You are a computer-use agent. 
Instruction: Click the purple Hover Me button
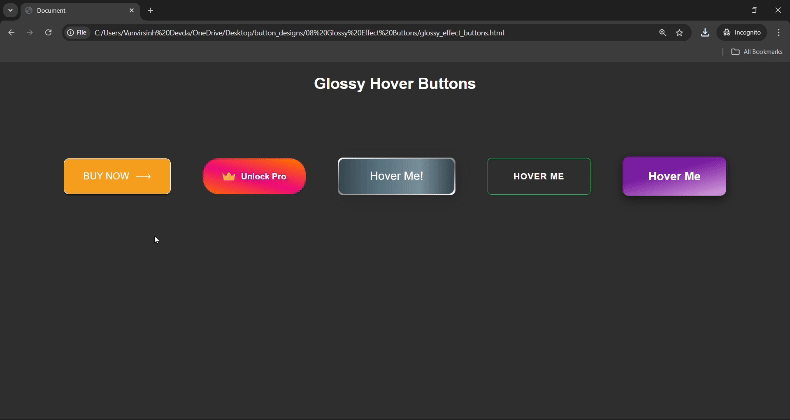pyautogui.click(x=675, y=176)
